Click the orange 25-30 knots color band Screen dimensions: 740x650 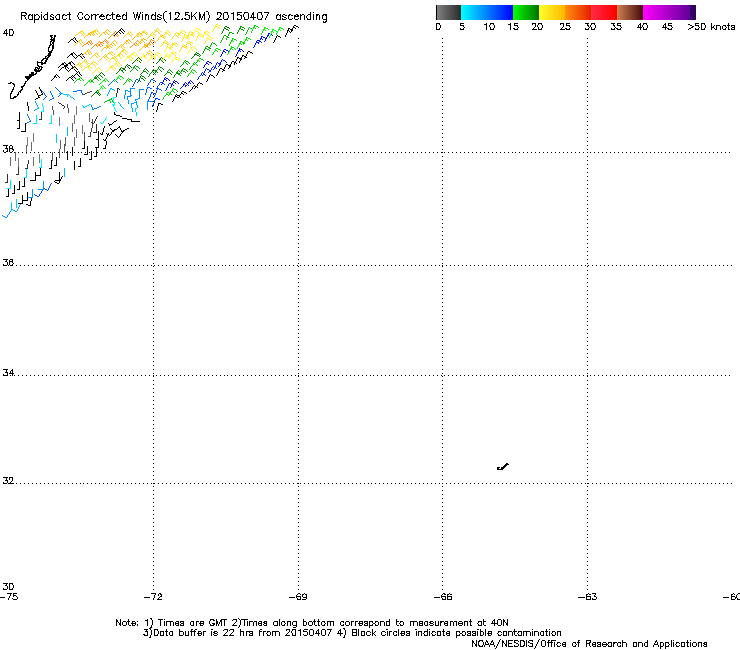(x=578, y=12)
